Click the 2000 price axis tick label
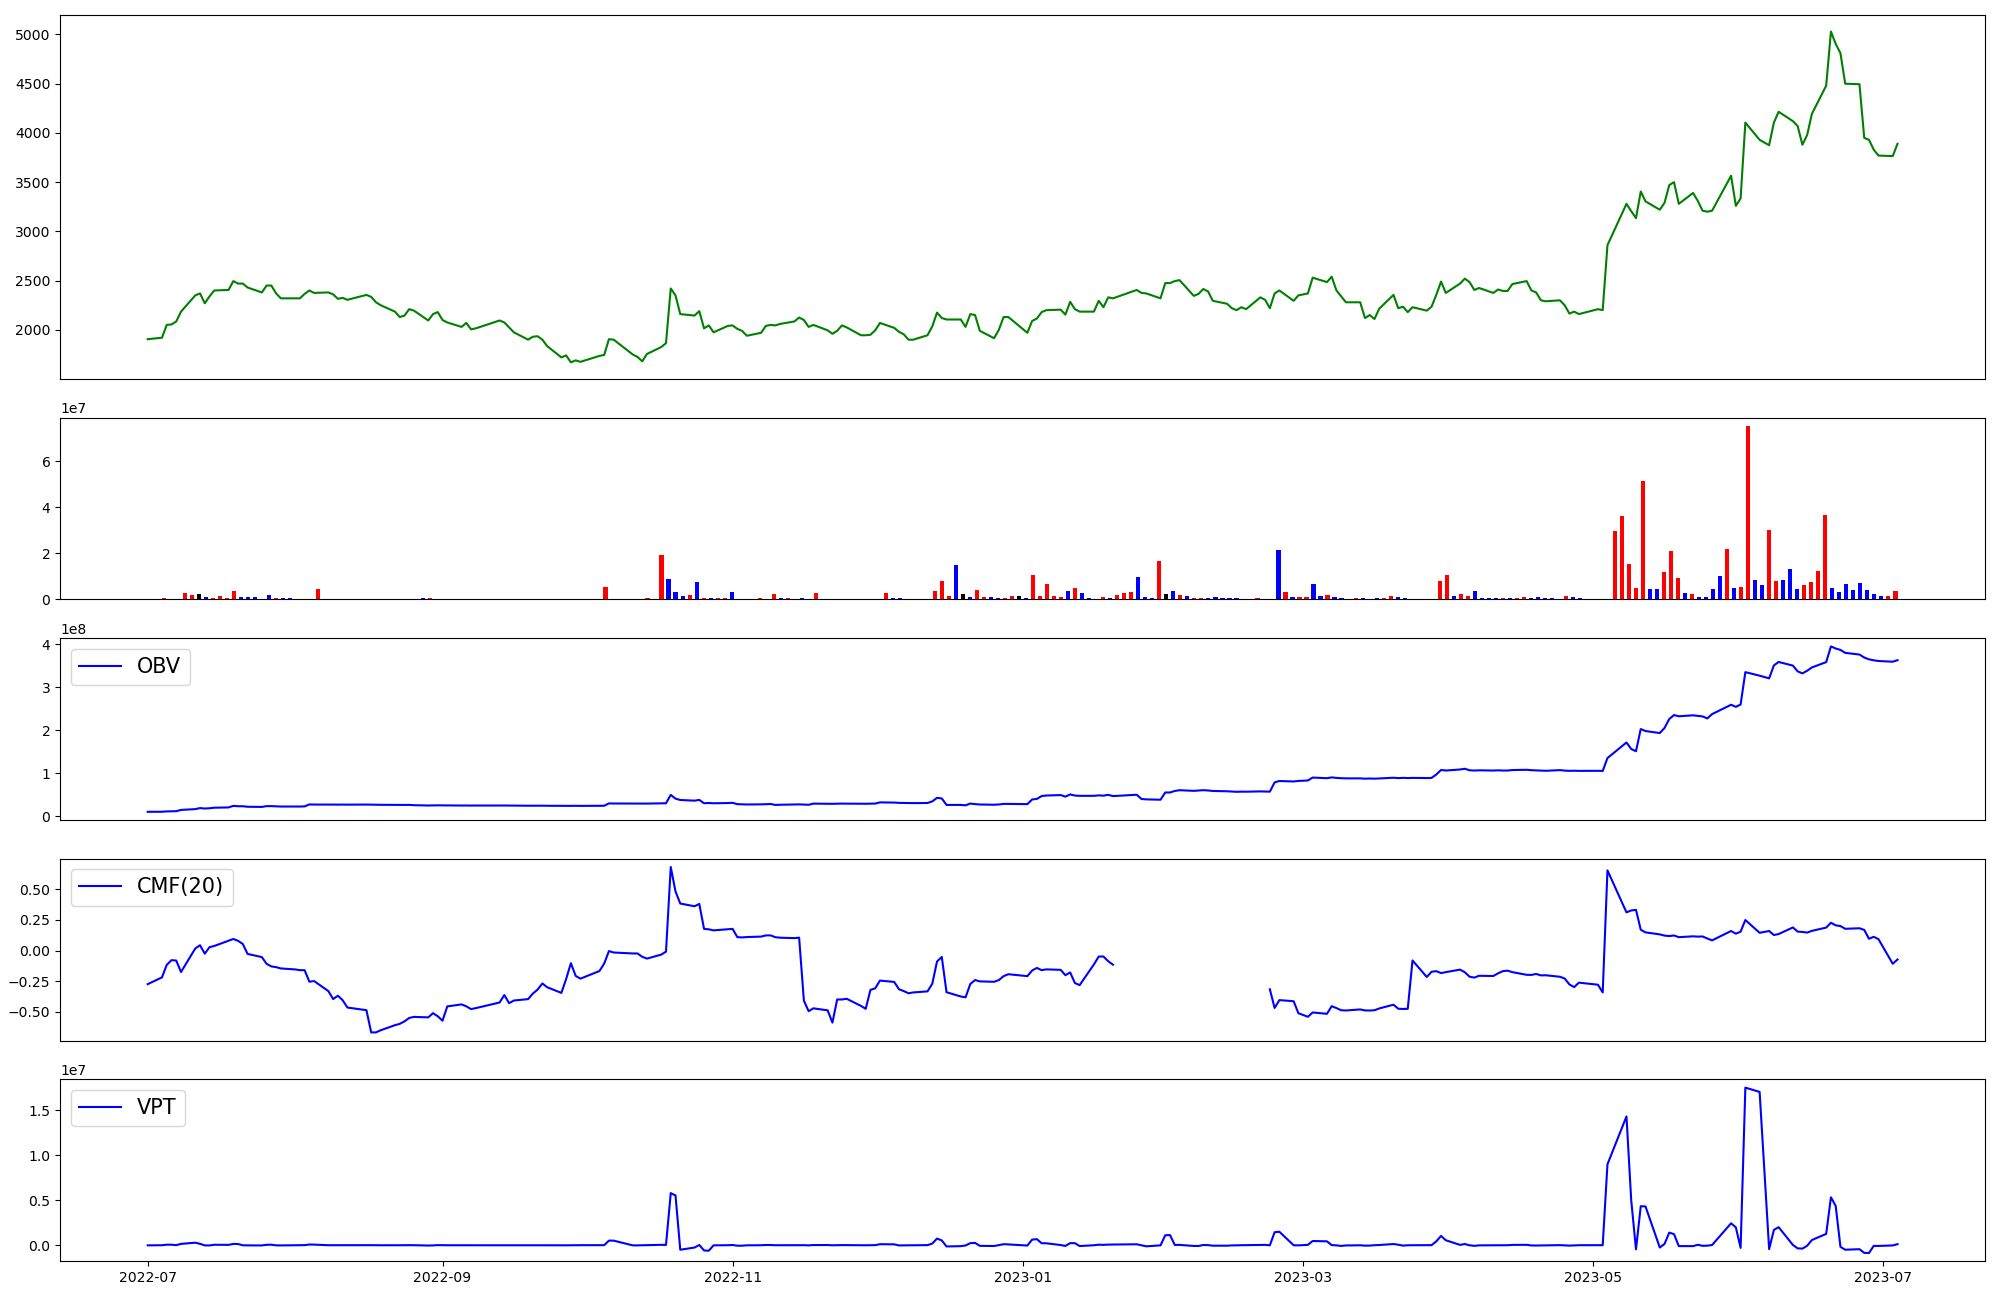 (32, 331)
